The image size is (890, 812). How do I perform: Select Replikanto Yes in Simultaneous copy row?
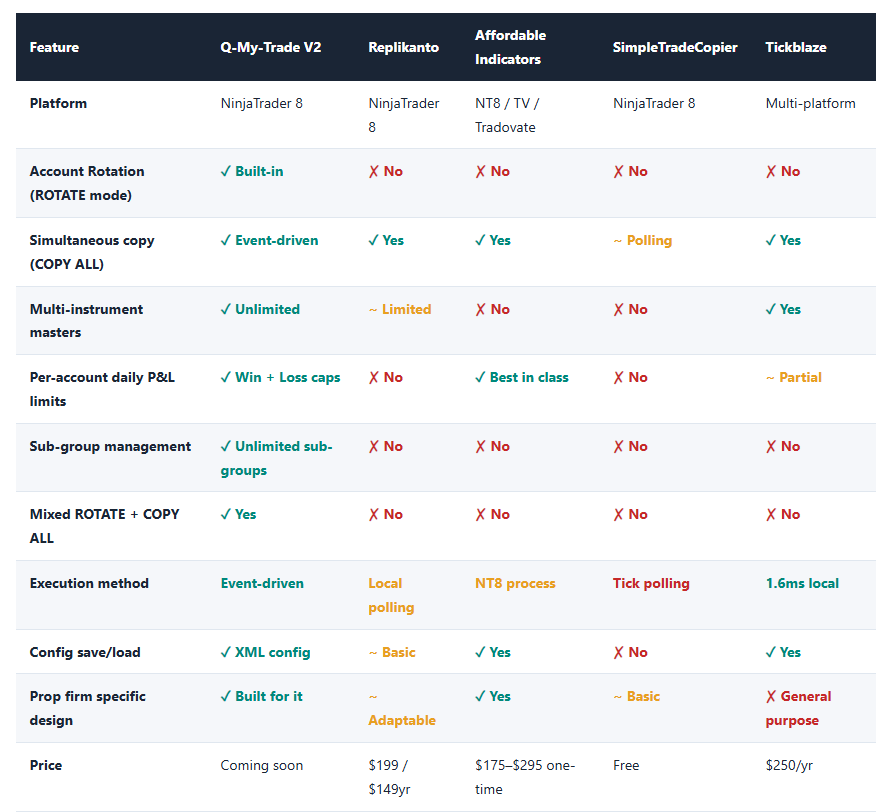[386, 241]
